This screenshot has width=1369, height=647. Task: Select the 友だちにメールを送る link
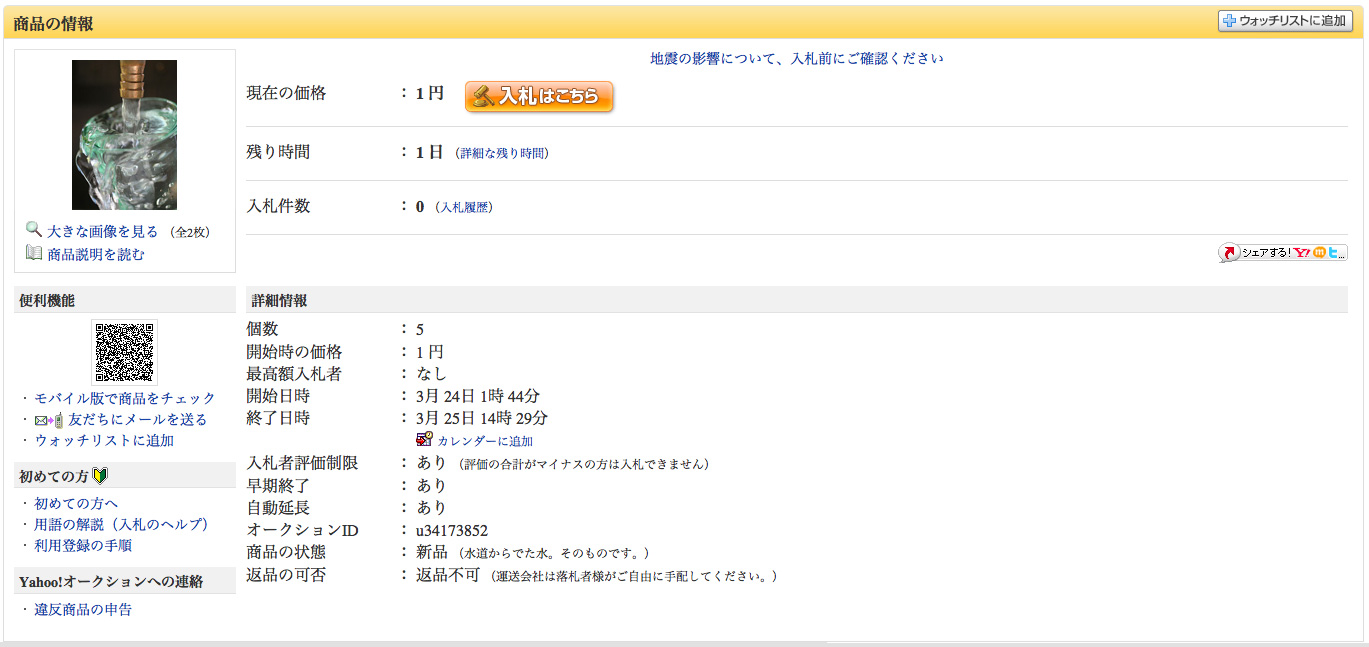tap(138, 420)
